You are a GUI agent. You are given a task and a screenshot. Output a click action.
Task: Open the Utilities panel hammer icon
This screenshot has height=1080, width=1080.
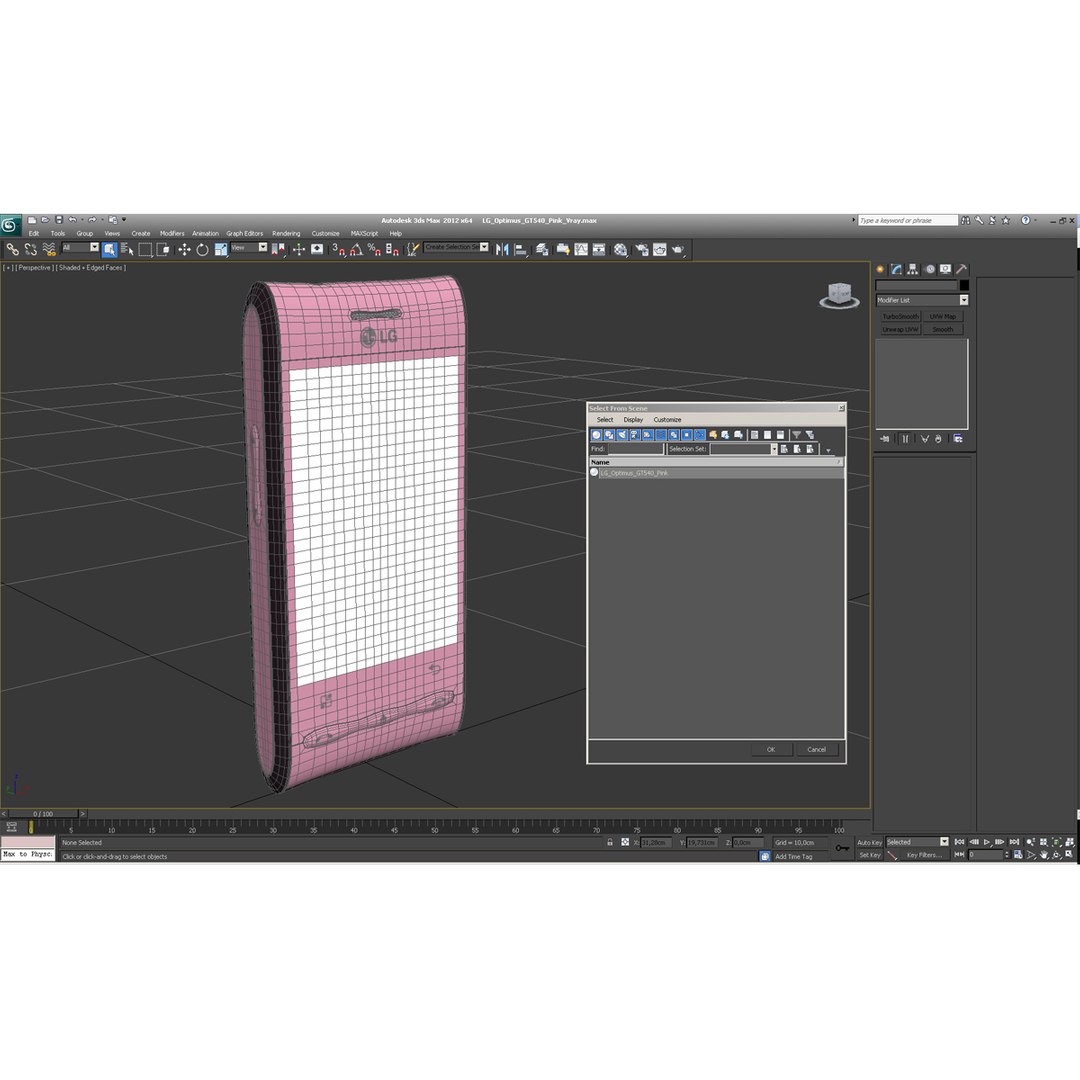click(x=962, y=269)
